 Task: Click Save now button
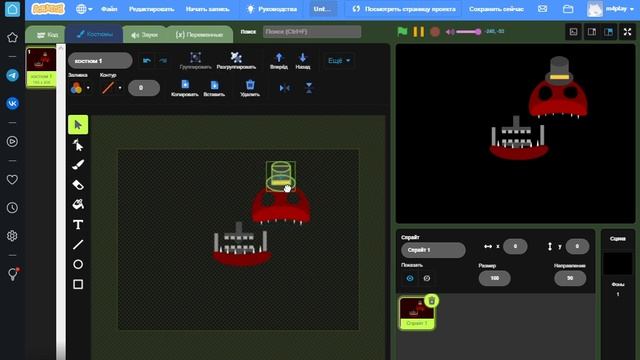(496, 9)
